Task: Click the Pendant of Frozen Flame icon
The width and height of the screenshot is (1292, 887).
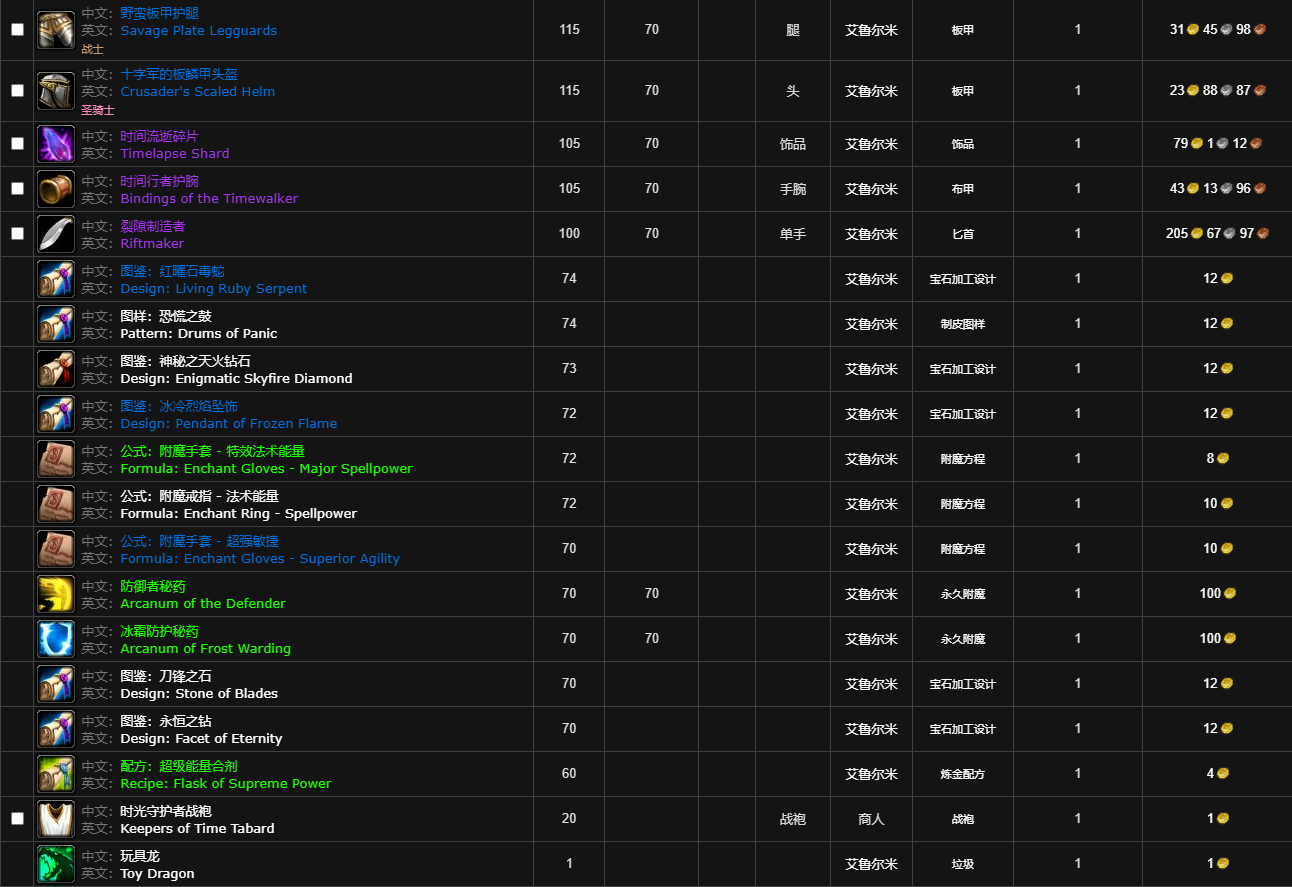Action: (x=55, y=414)
